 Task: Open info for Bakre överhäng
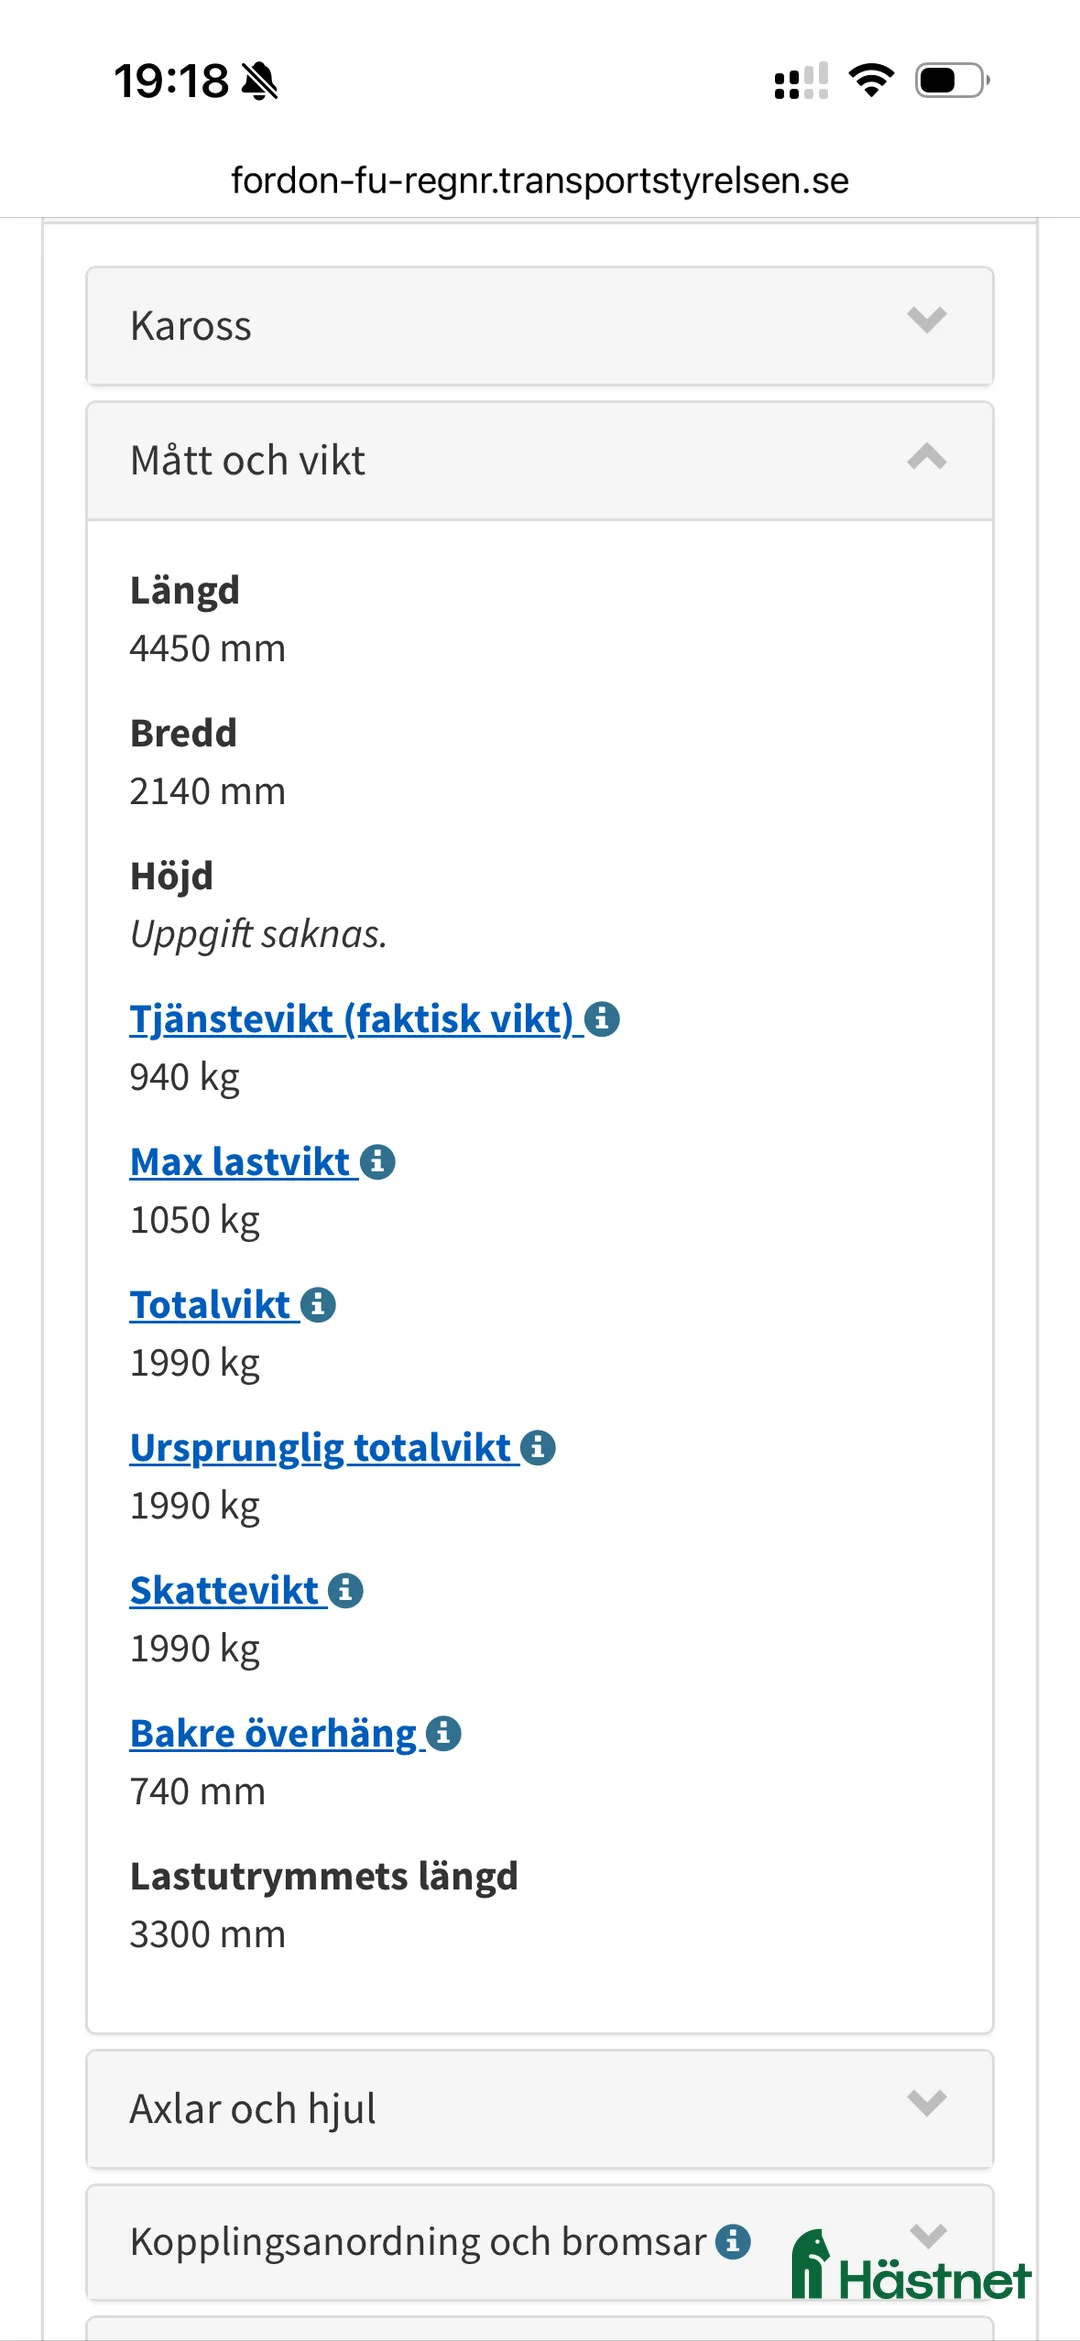pyautogui.click(x=443, y=1733)
